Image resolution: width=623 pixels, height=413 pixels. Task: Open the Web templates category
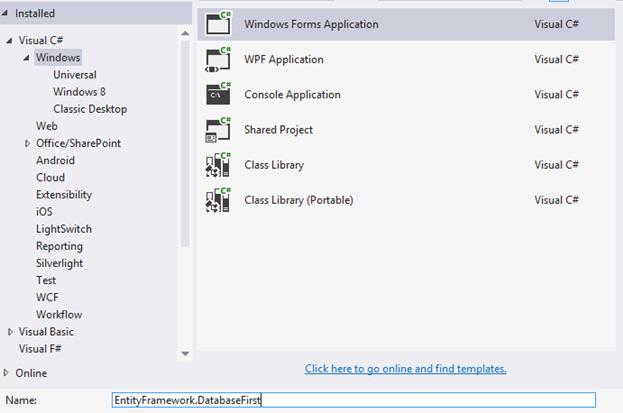pyautogui.click(x=47, y=126)
